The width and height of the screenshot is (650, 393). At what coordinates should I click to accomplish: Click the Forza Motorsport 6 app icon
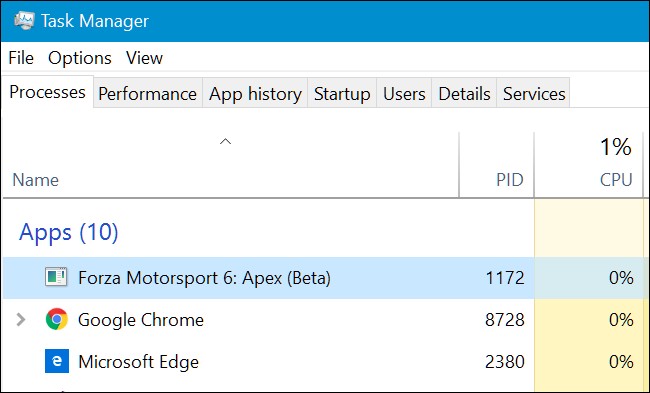pos(56,277)
